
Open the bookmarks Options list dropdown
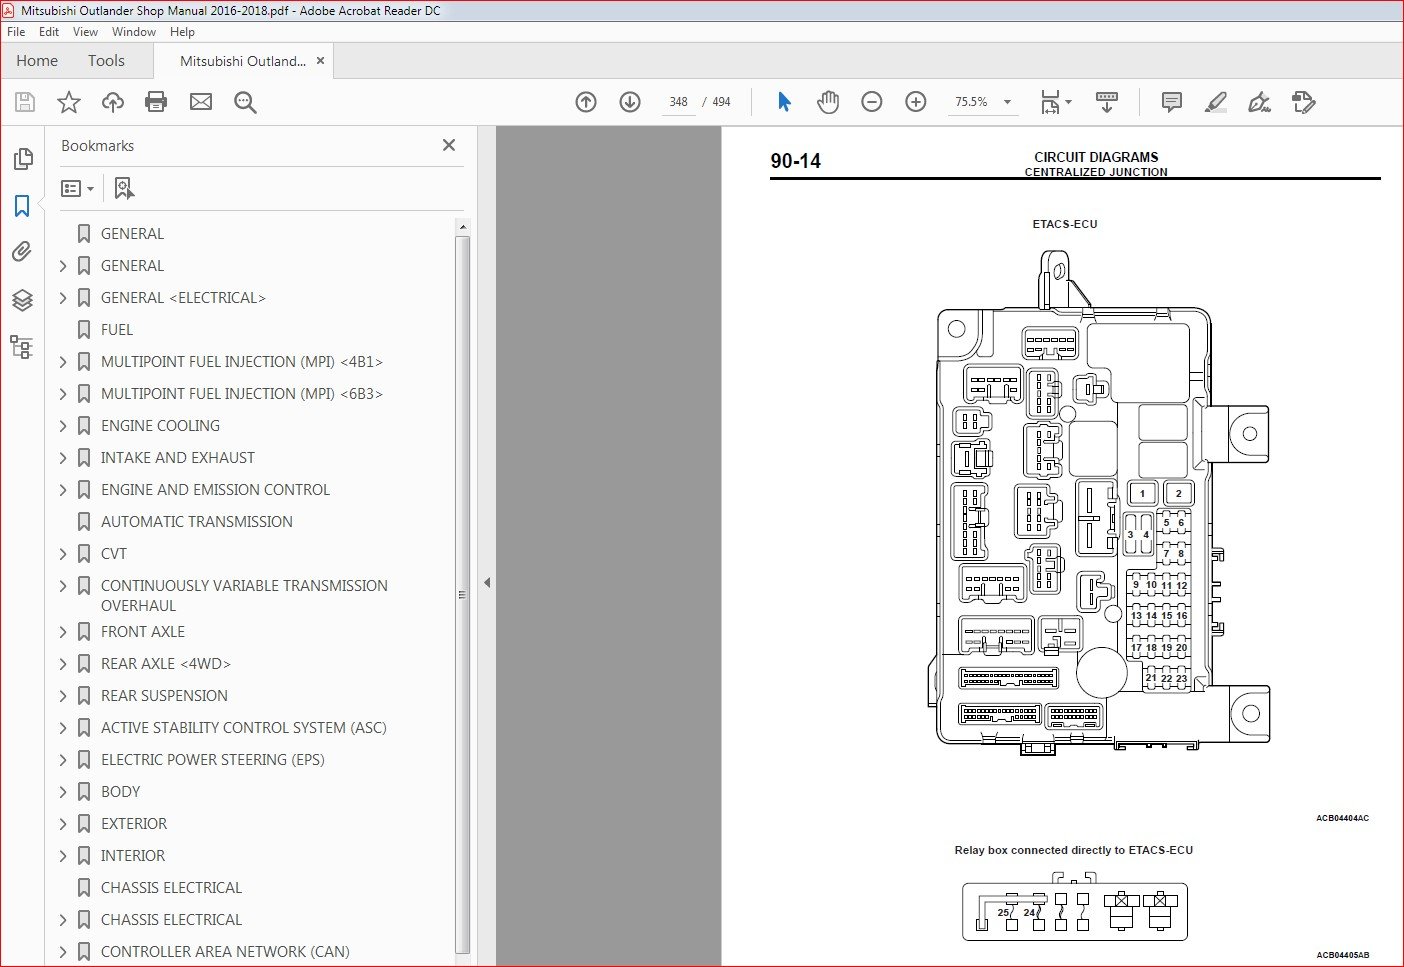(77, 188)
